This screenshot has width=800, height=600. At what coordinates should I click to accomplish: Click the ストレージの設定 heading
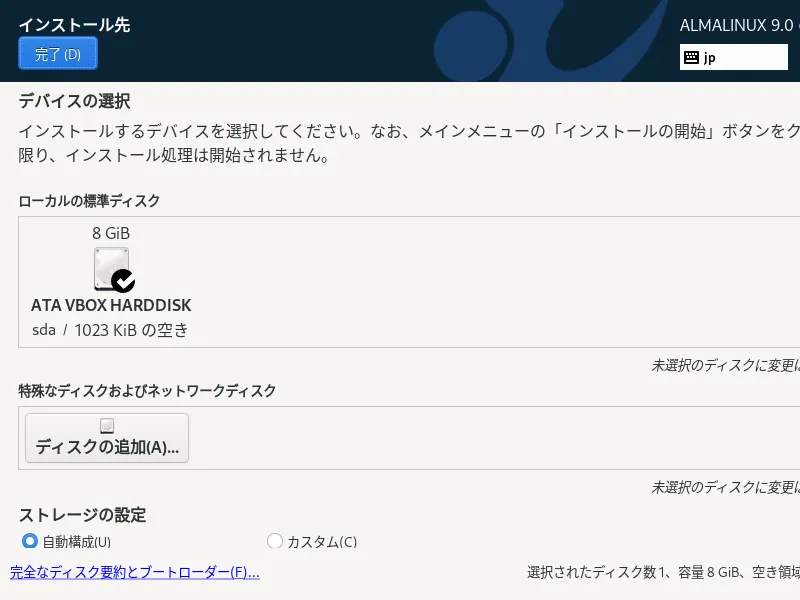coord(83,515)
